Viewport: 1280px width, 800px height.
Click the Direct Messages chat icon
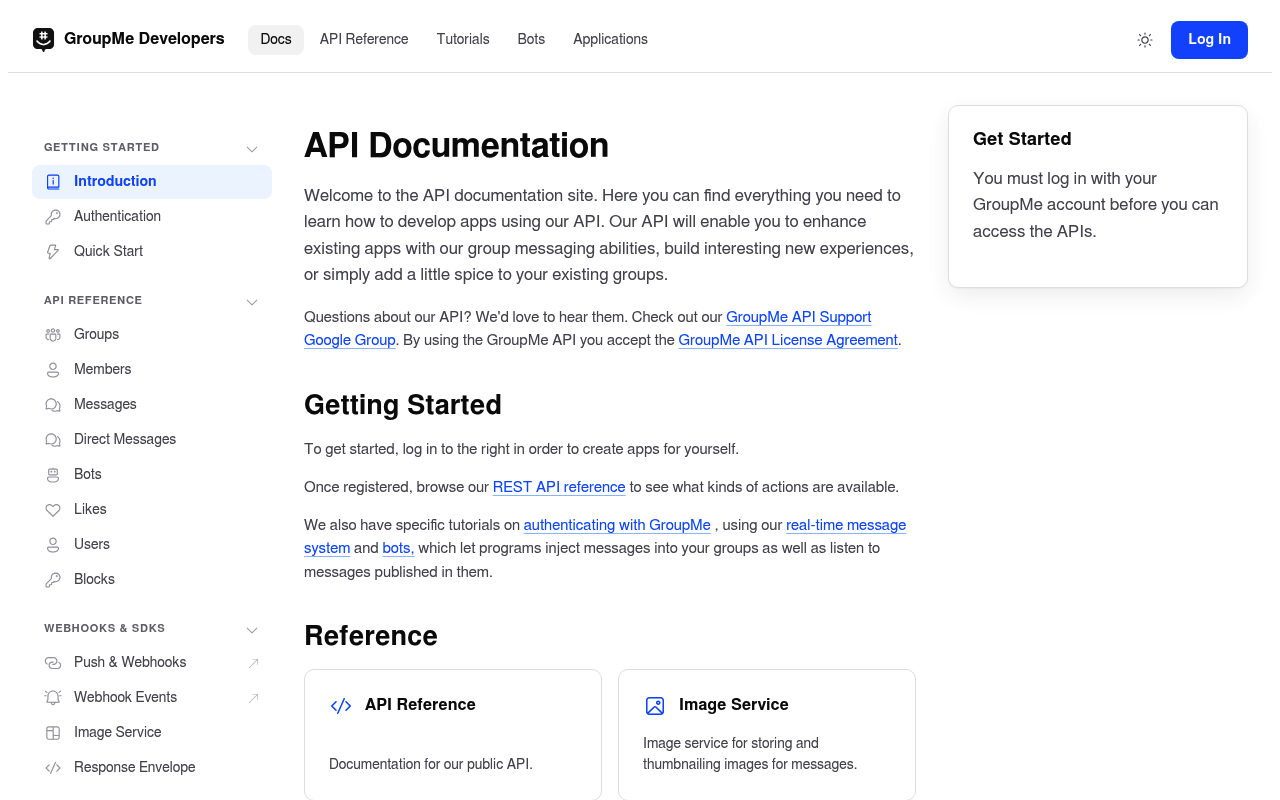point(53,439)
